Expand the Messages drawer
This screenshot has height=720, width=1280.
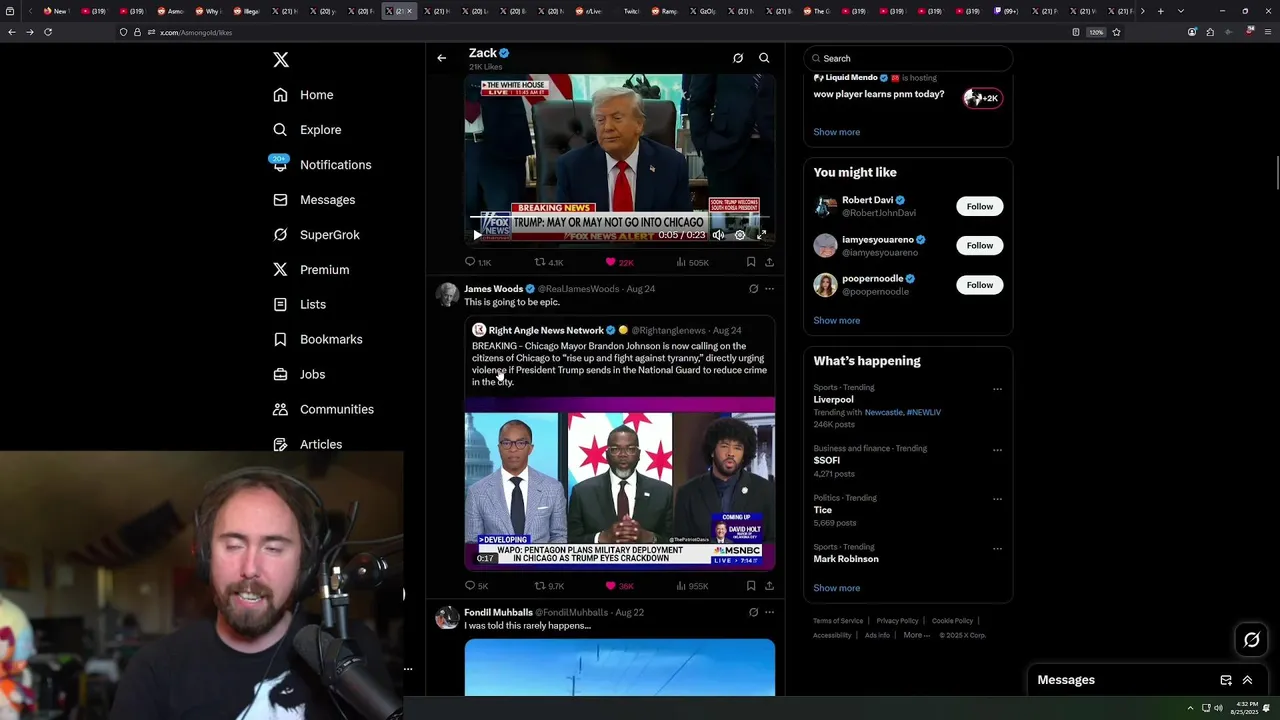pyautogui.click(x=1247, y=680)
